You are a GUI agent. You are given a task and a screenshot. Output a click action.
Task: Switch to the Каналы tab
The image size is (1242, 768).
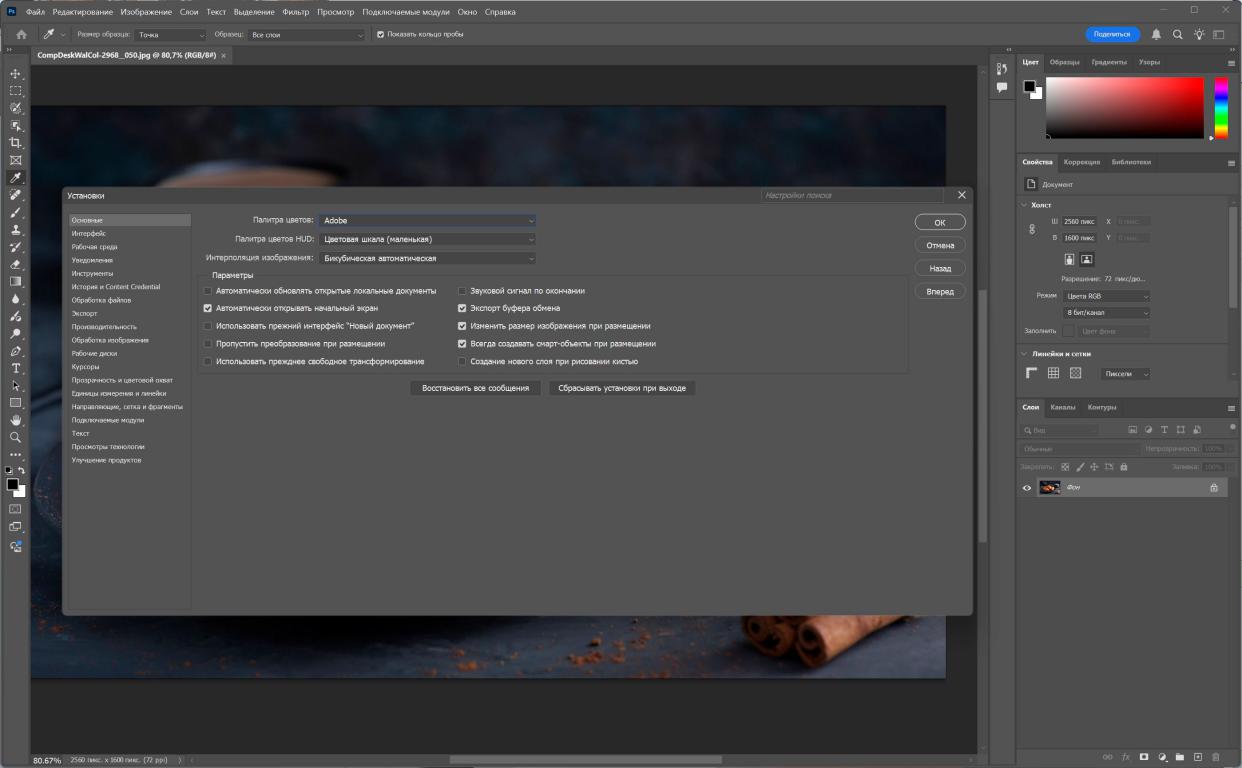(1062, 408)
